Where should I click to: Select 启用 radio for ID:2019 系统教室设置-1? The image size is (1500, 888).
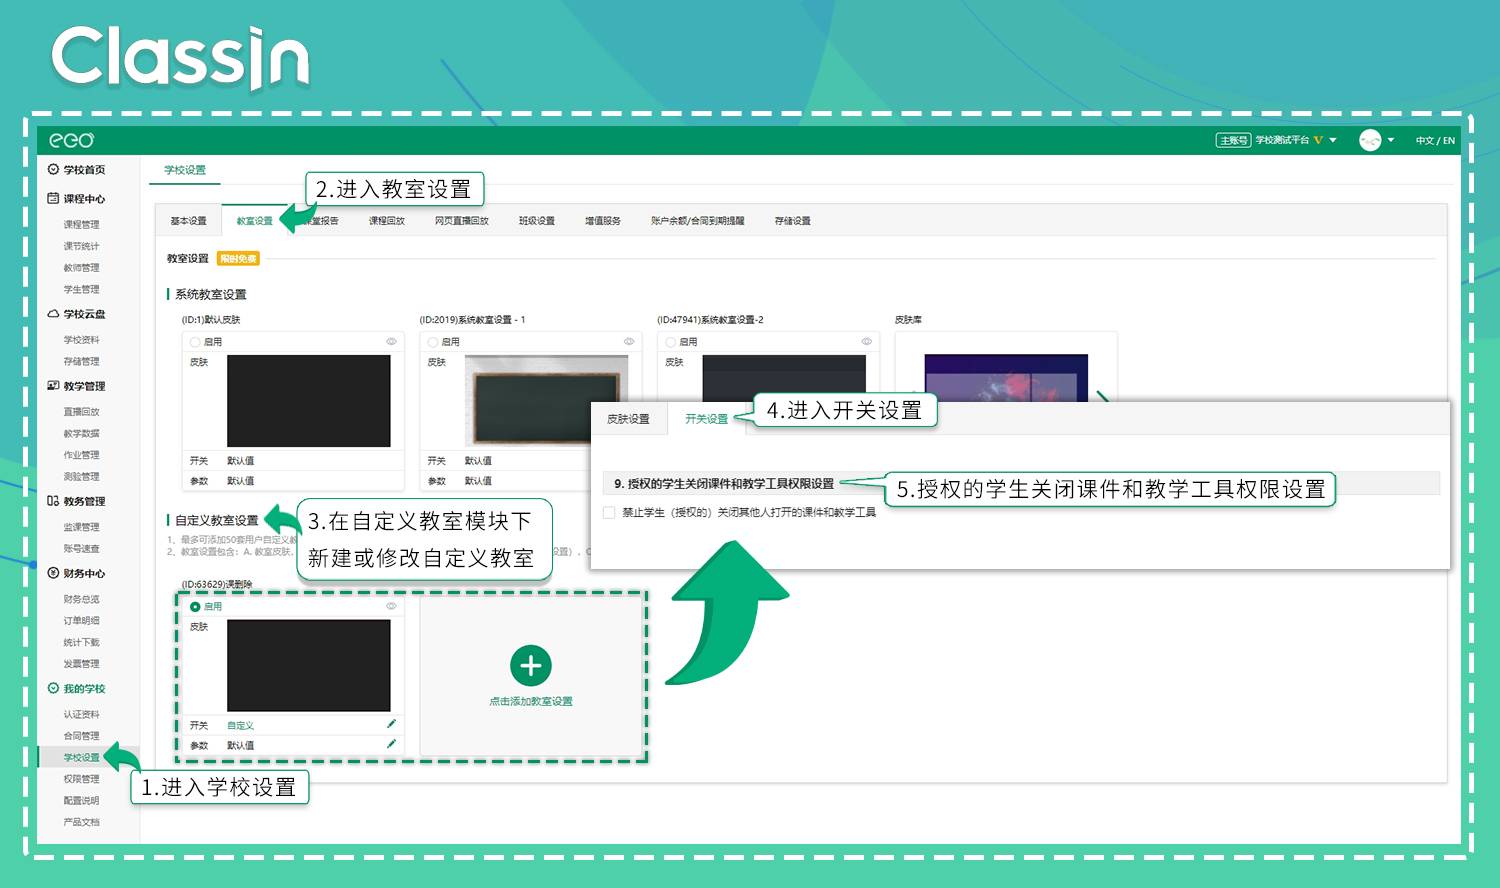click(x=433, y=342)
